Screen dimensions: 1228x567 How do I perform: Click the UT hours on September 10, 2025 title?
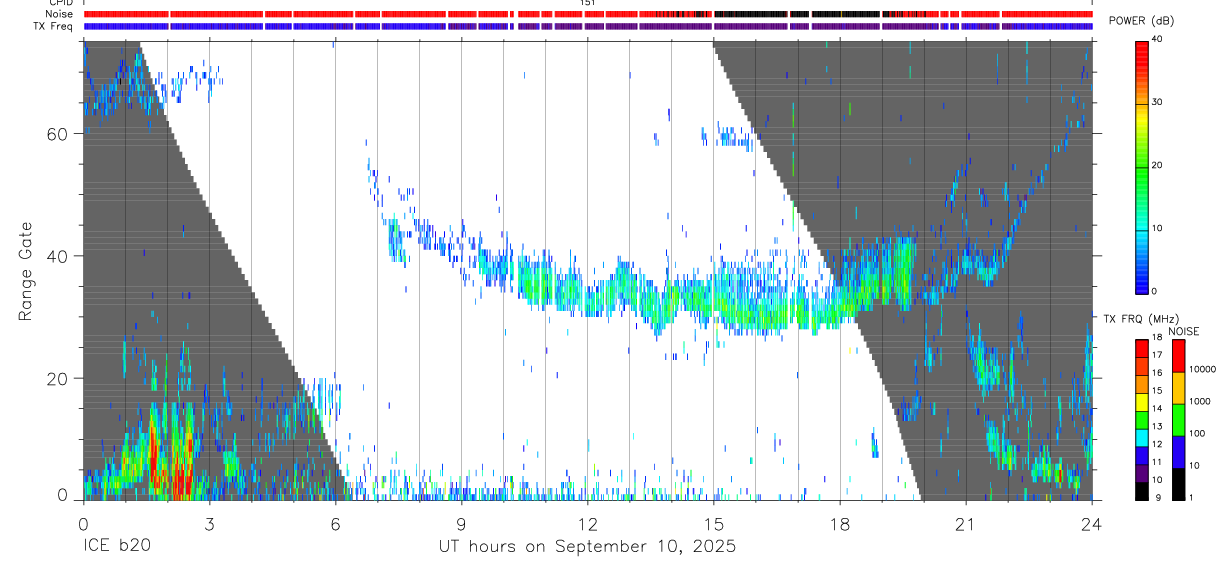(x=587, y=547)
